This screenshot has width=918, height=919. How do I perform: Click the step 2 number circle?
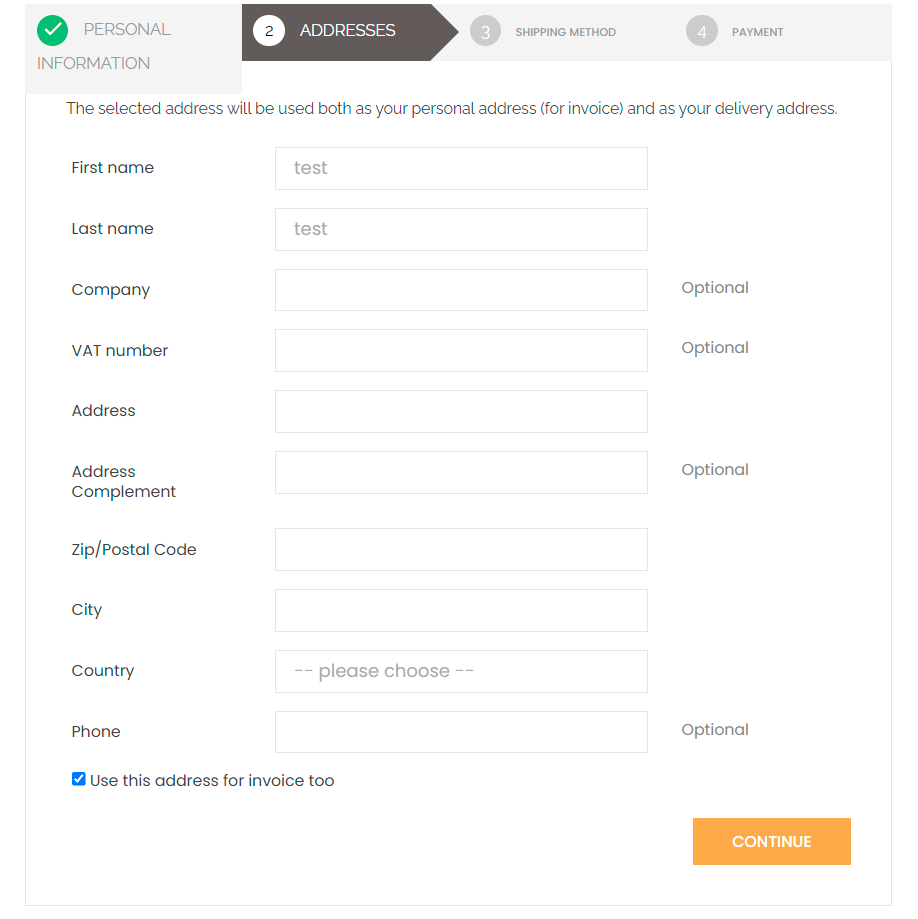click(269, 31)
